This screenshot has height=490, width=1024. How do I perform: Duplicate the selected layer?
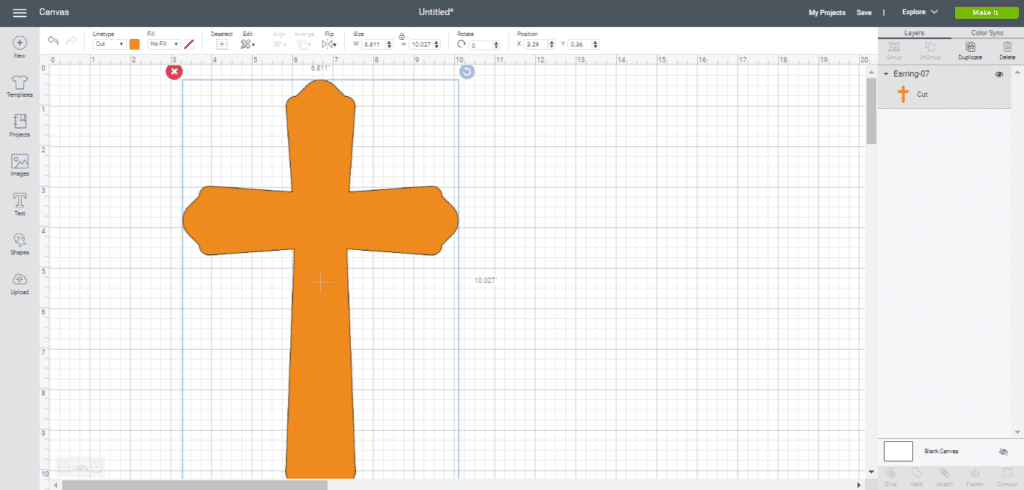tap(970, 51)
